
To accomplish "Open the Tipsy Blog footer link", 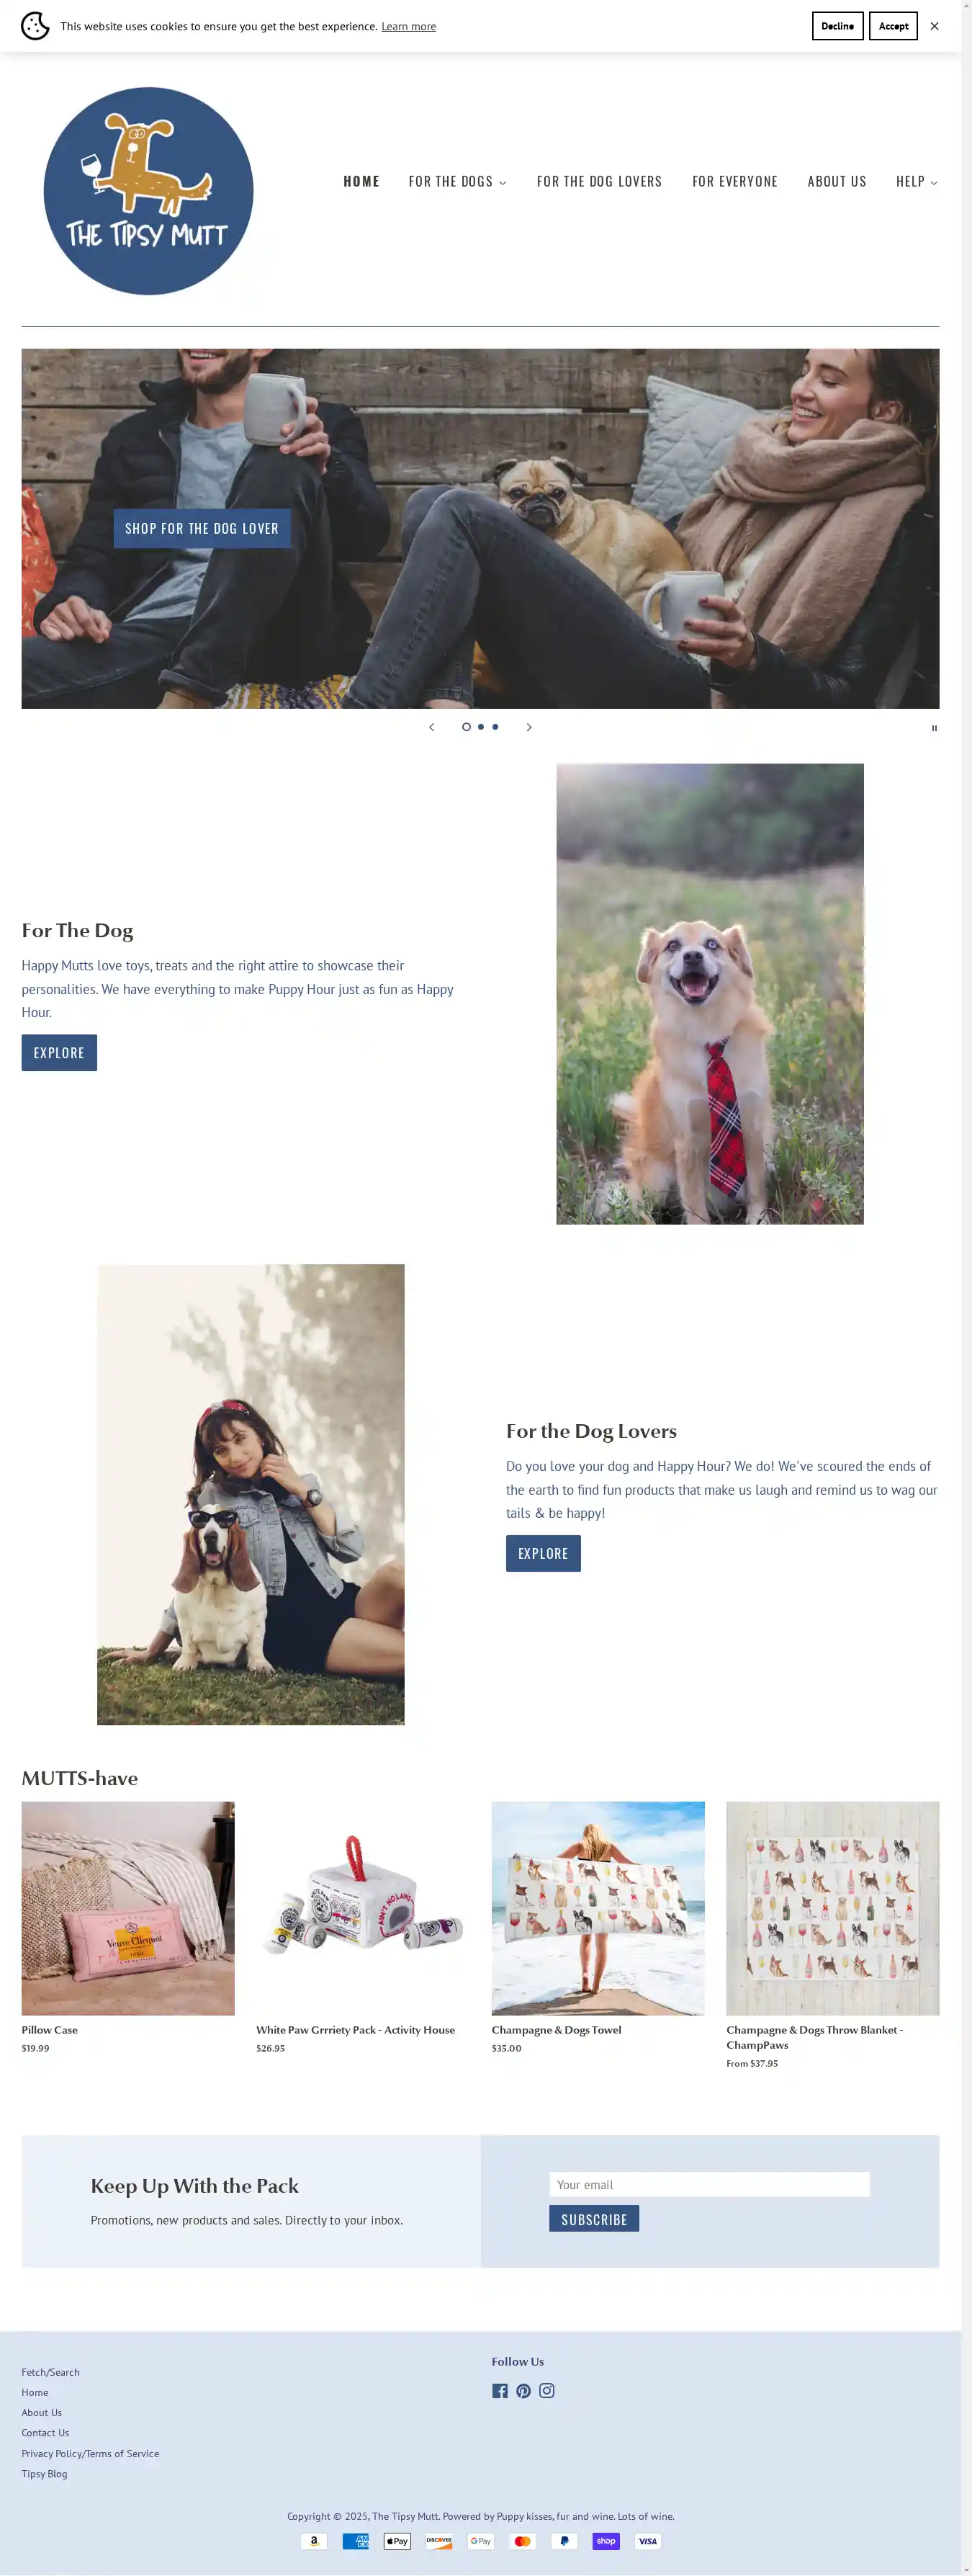I will tap(45, 2473).
